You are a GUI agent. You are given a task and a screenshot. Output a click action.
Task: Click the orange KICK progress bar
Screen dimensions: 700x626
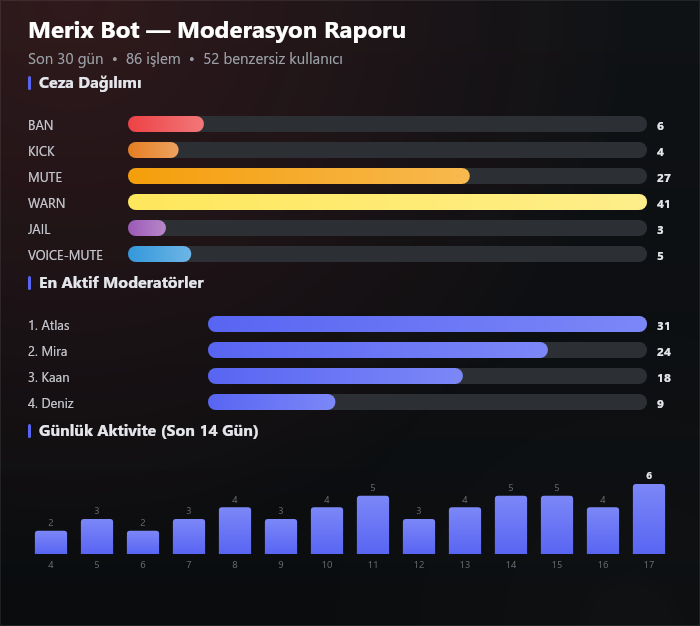(x=153, y=150)
